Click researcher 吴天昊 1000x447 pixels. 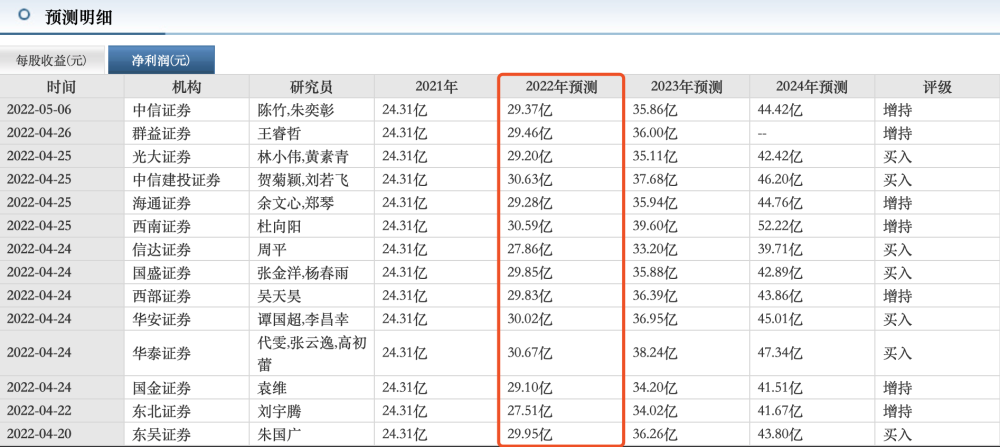click(x=278, y=296)
